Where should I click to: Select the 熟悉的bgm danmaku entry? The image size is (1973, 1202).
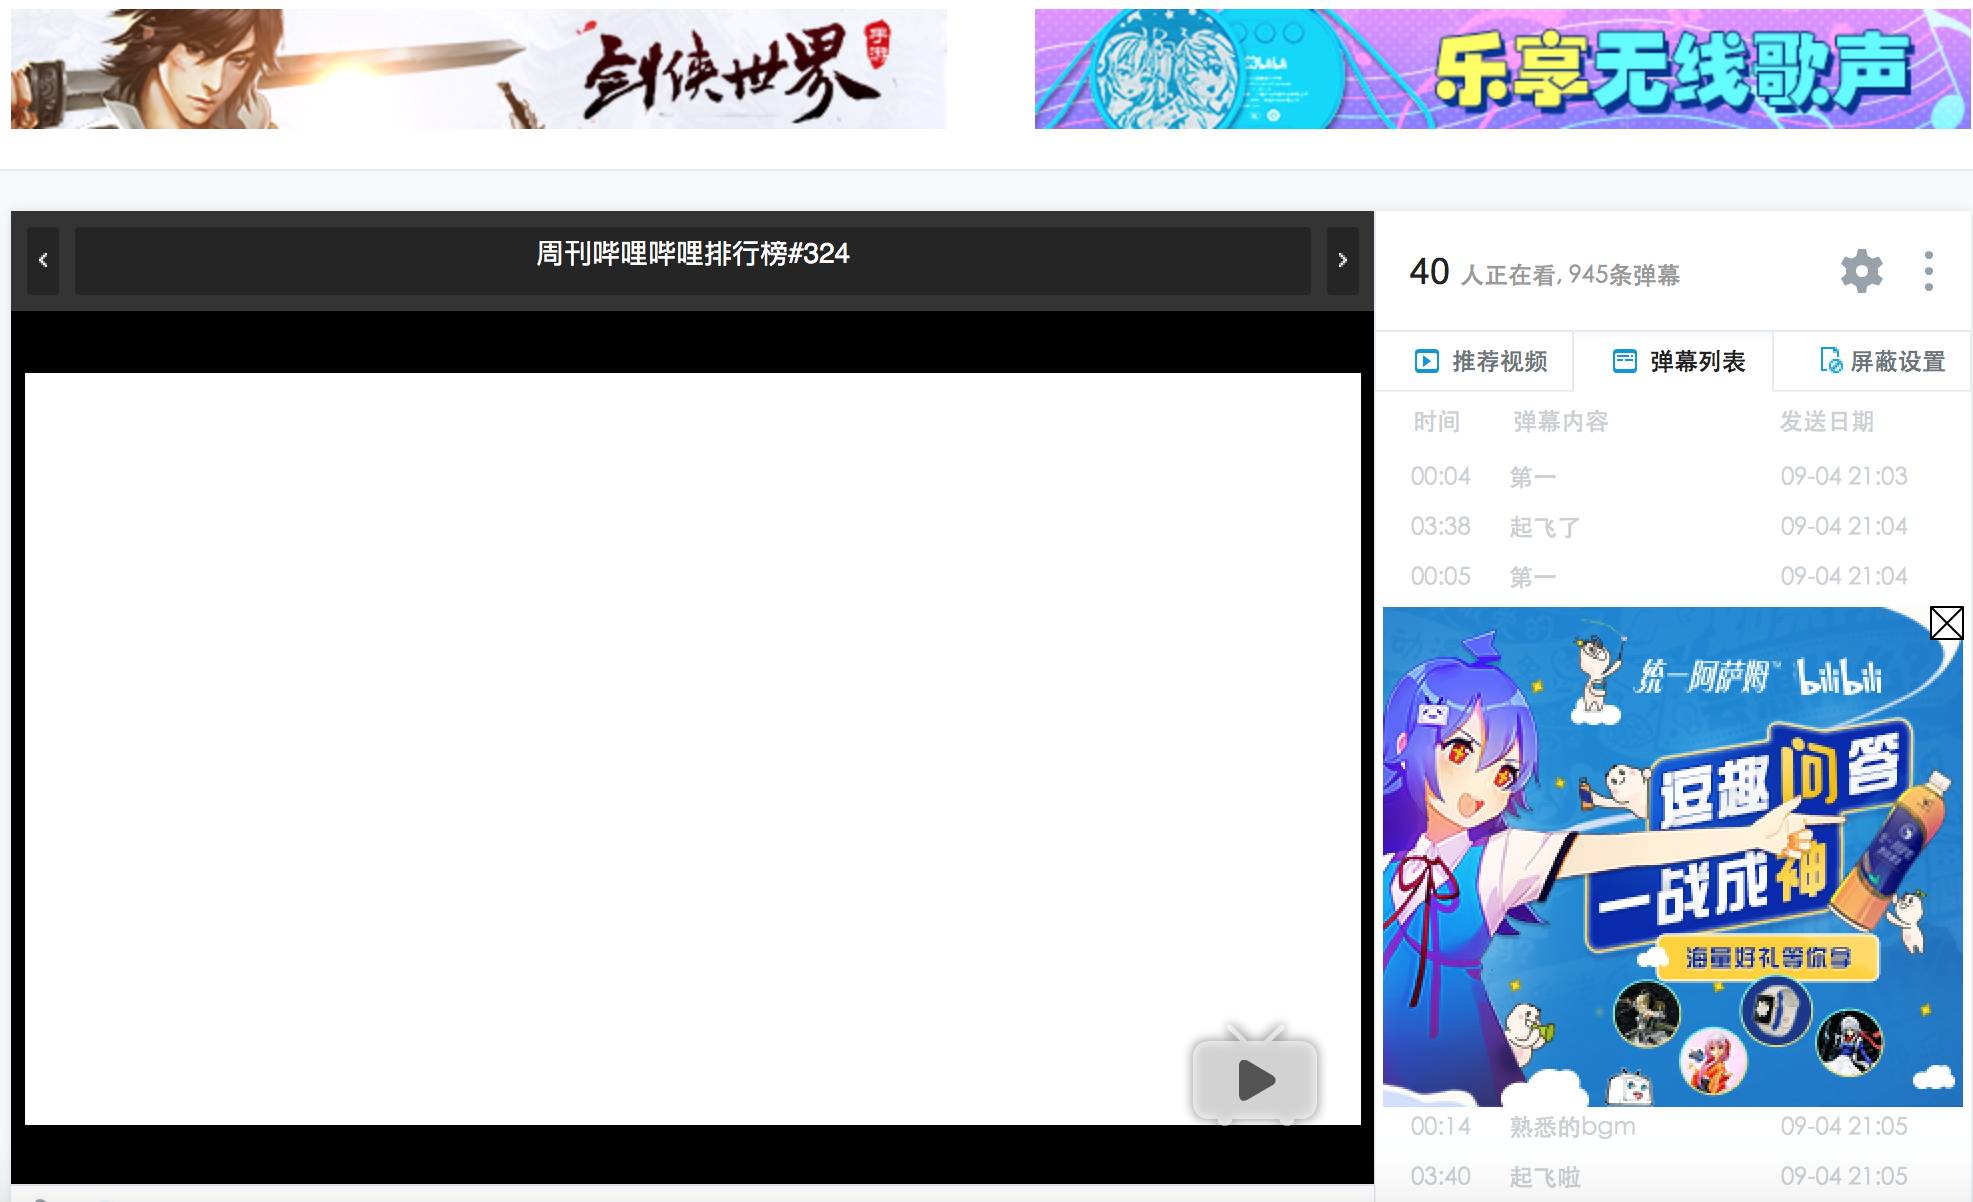click(x=1572, y=1127)
